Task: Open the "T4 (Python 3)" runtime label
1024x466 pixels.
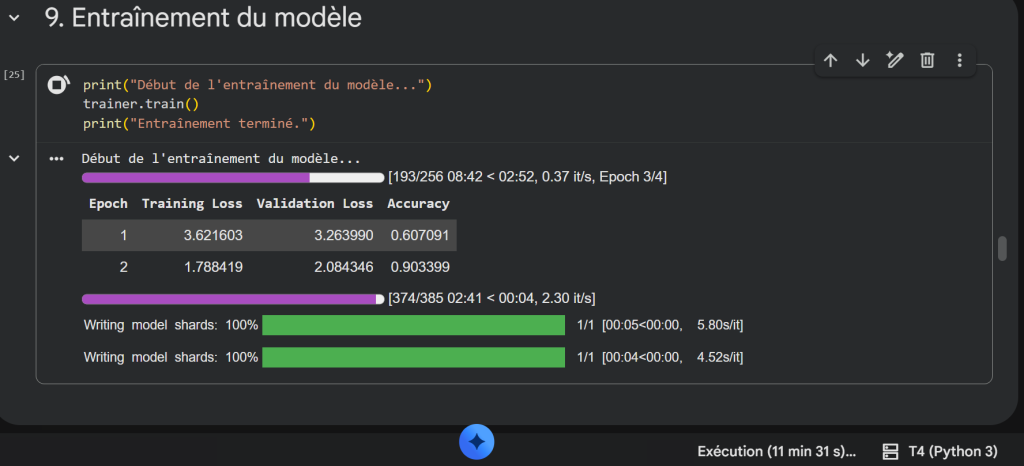Action: click(951, 451)
